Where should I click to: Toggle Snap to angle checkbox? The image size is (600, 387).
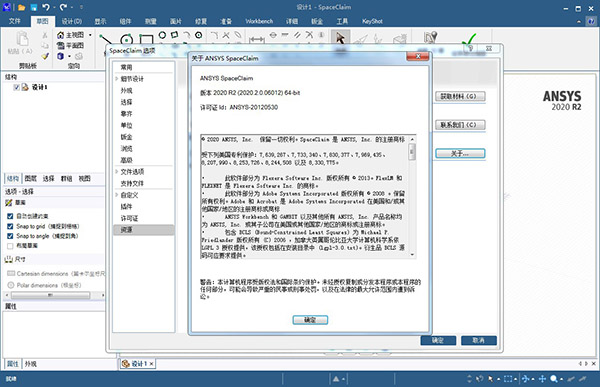10,236
